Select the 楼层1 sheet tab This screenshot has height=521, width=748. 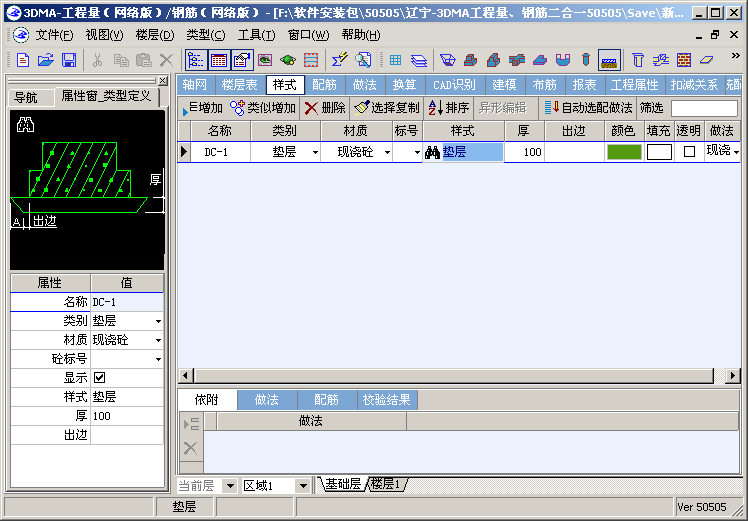click(387, 484)
